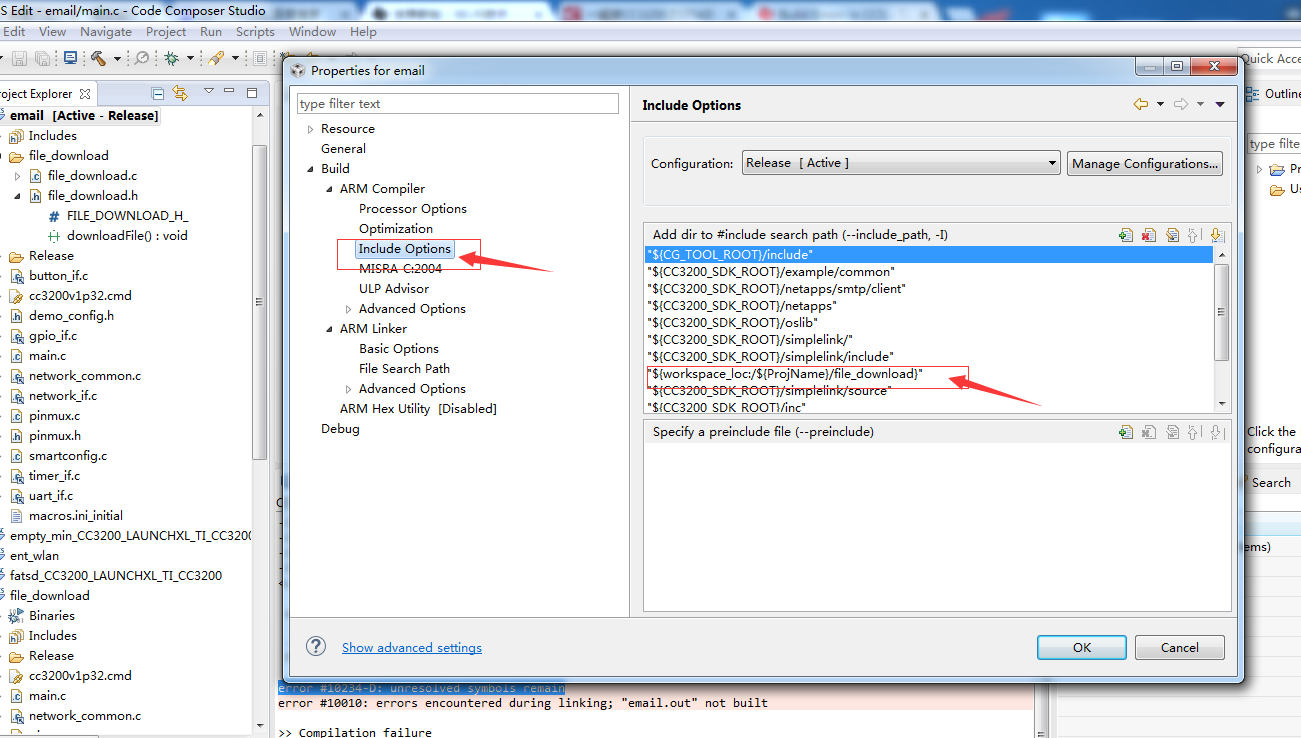Open the Navigate menu

[x=106, y=31]
